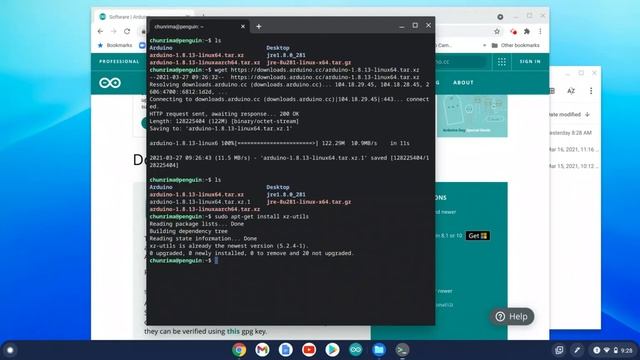640x360 pixels.
Task: Open Google Docs from the shelf
Action: click(285, 350)
